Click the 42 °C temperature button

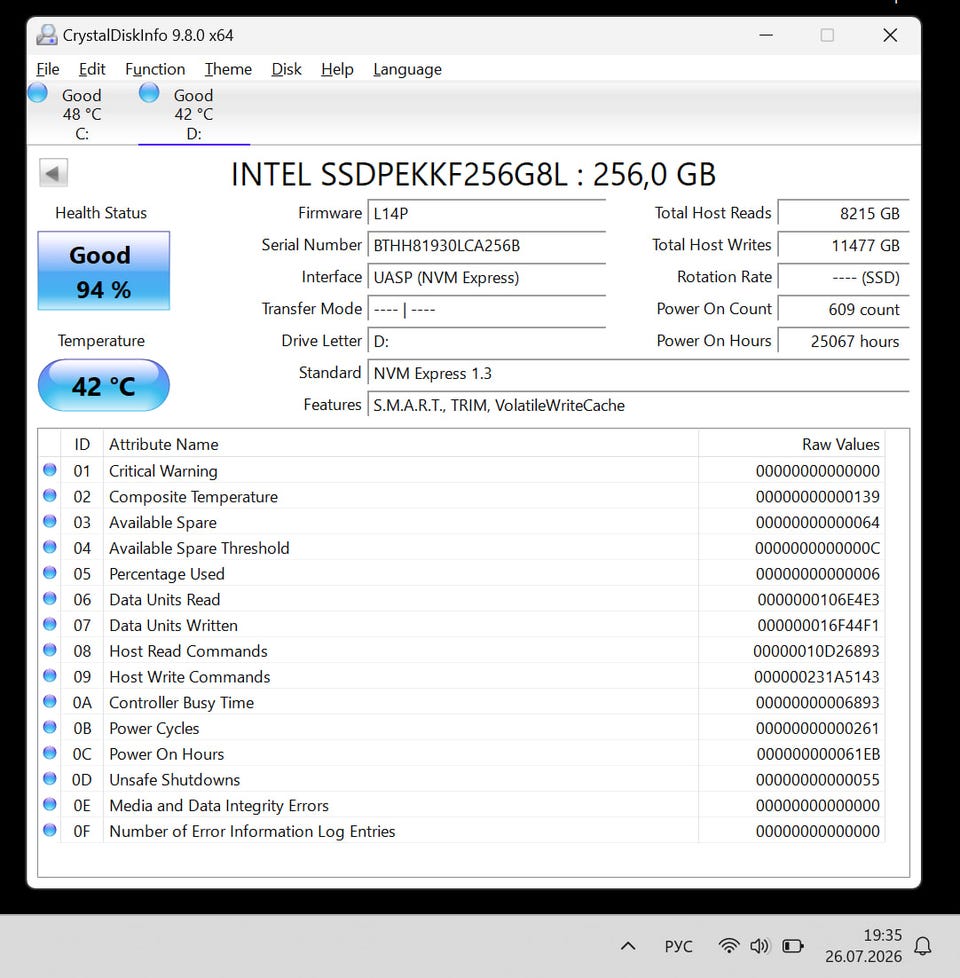click(104, 385)
